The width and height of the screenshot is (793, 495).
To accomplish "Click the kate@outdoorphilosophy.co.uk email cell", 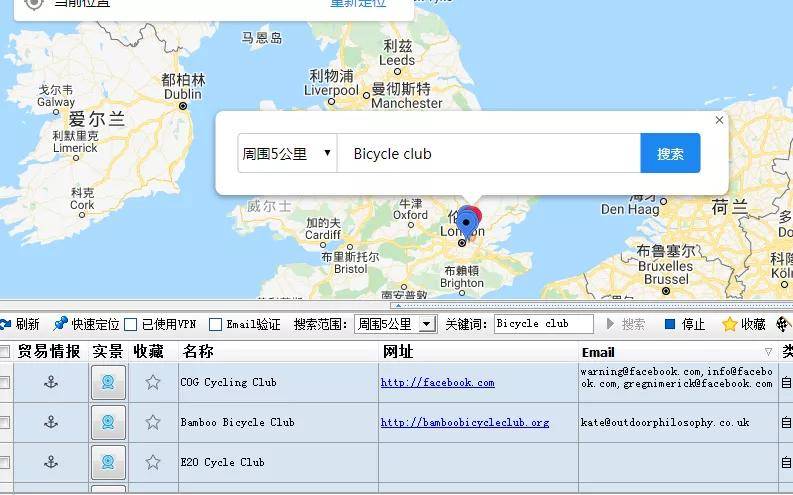I will pyautogui.click(x=678, y=422).
